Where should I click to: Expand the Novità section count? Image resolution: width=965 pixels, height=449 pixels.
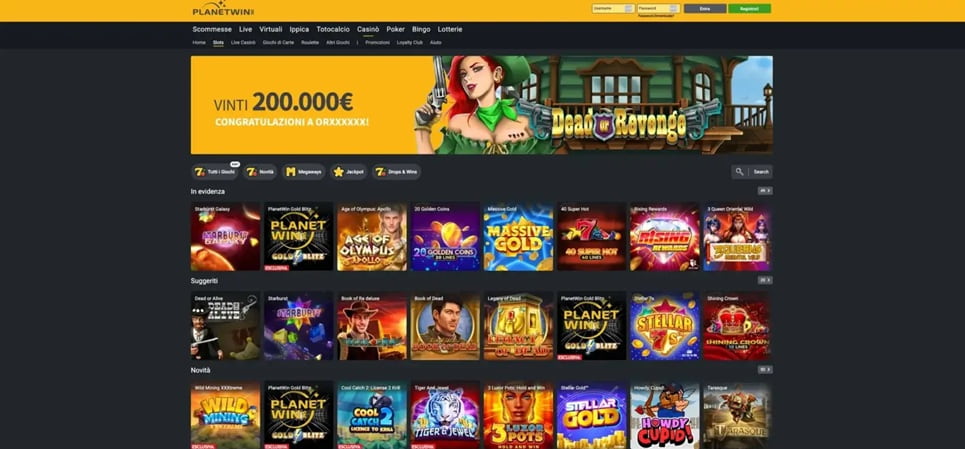coord(765,370)
